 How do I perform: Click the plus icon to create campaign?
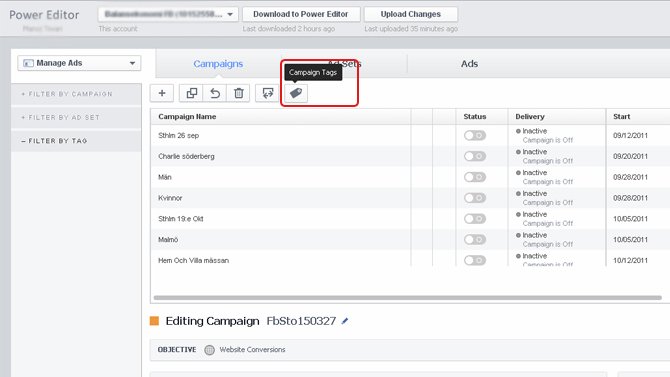[x=162, y=93]
